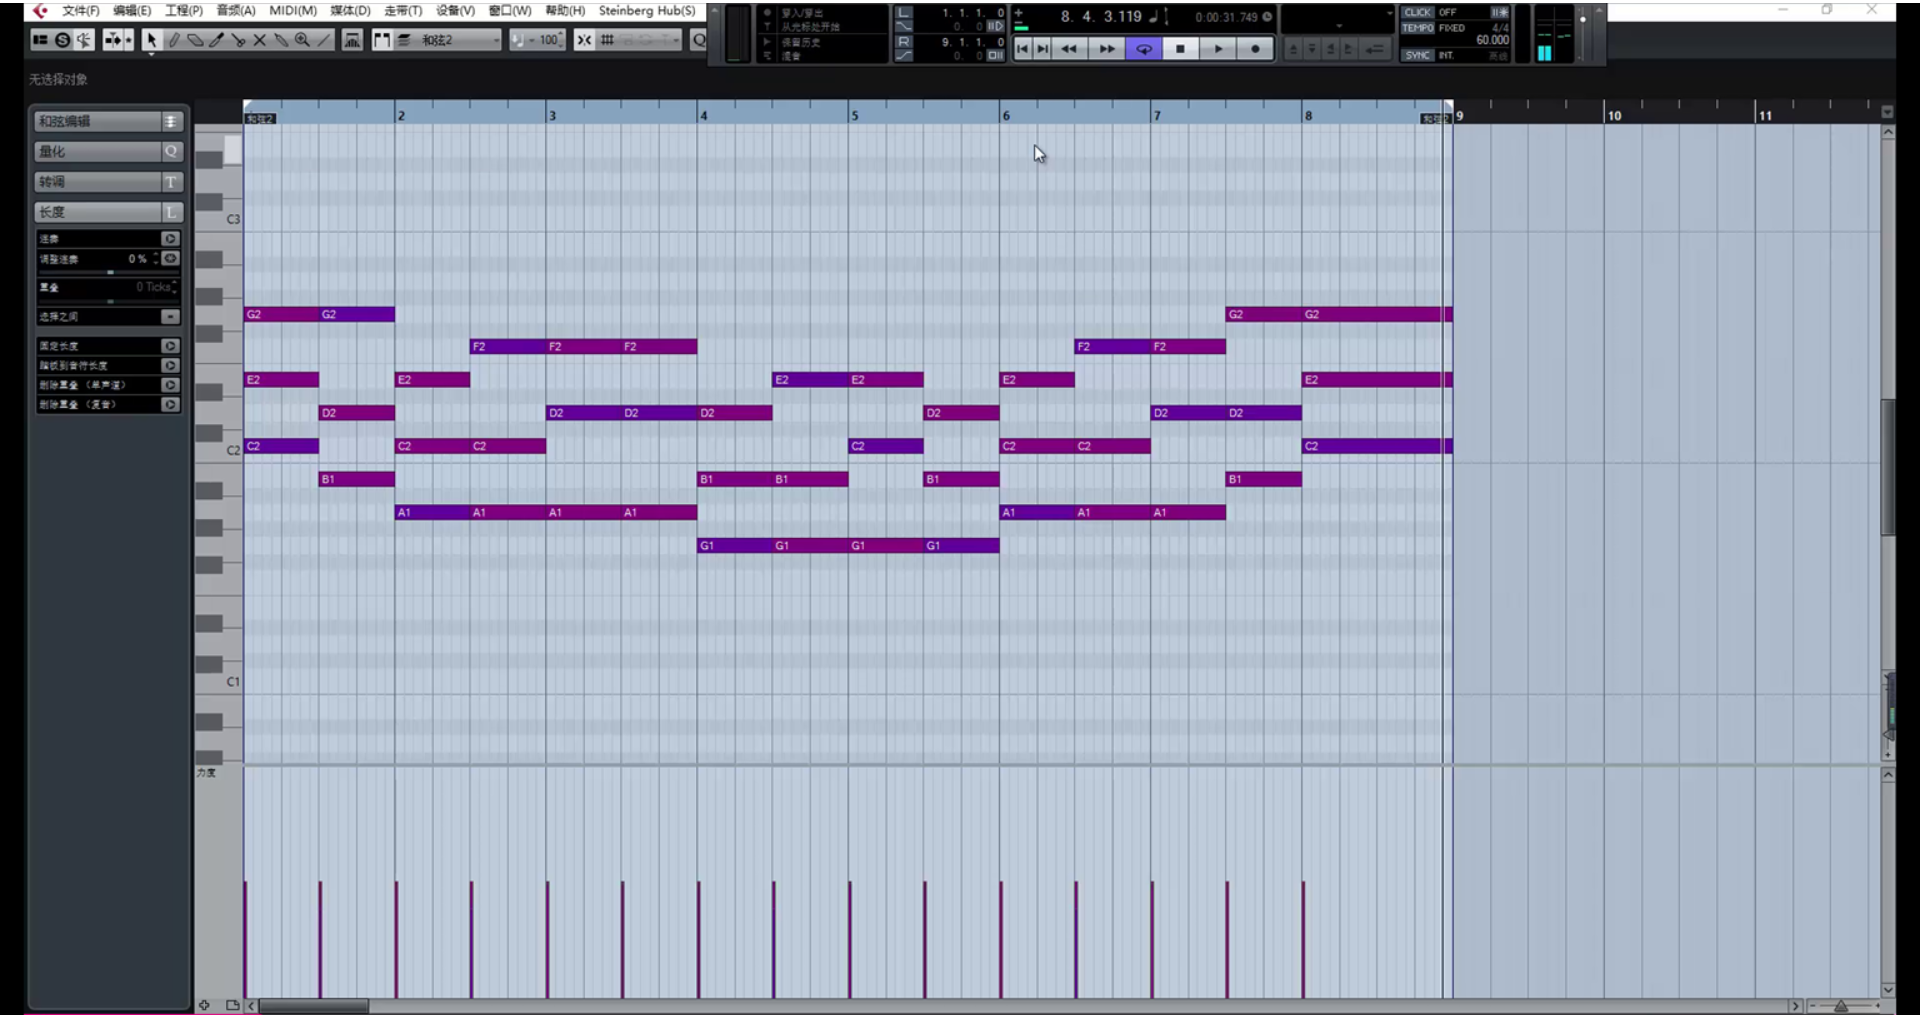Toggle the SYNC button
1920x1015 pixels.
(1417, 55)
